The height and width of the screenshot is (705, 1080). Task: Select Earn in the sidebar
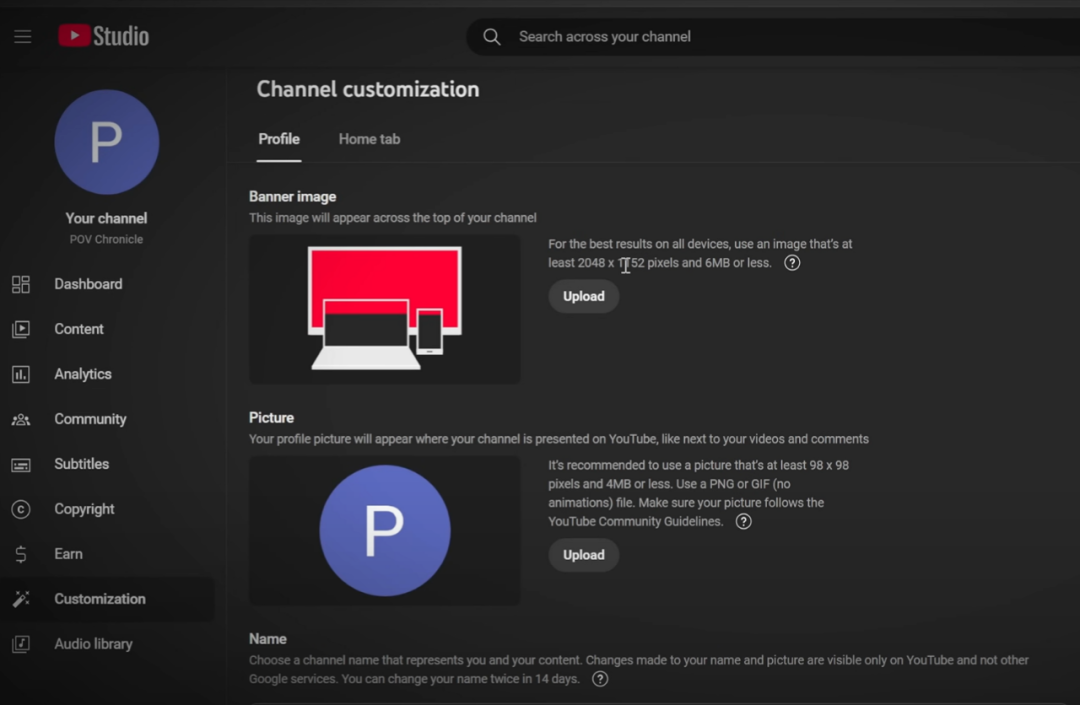107,554
